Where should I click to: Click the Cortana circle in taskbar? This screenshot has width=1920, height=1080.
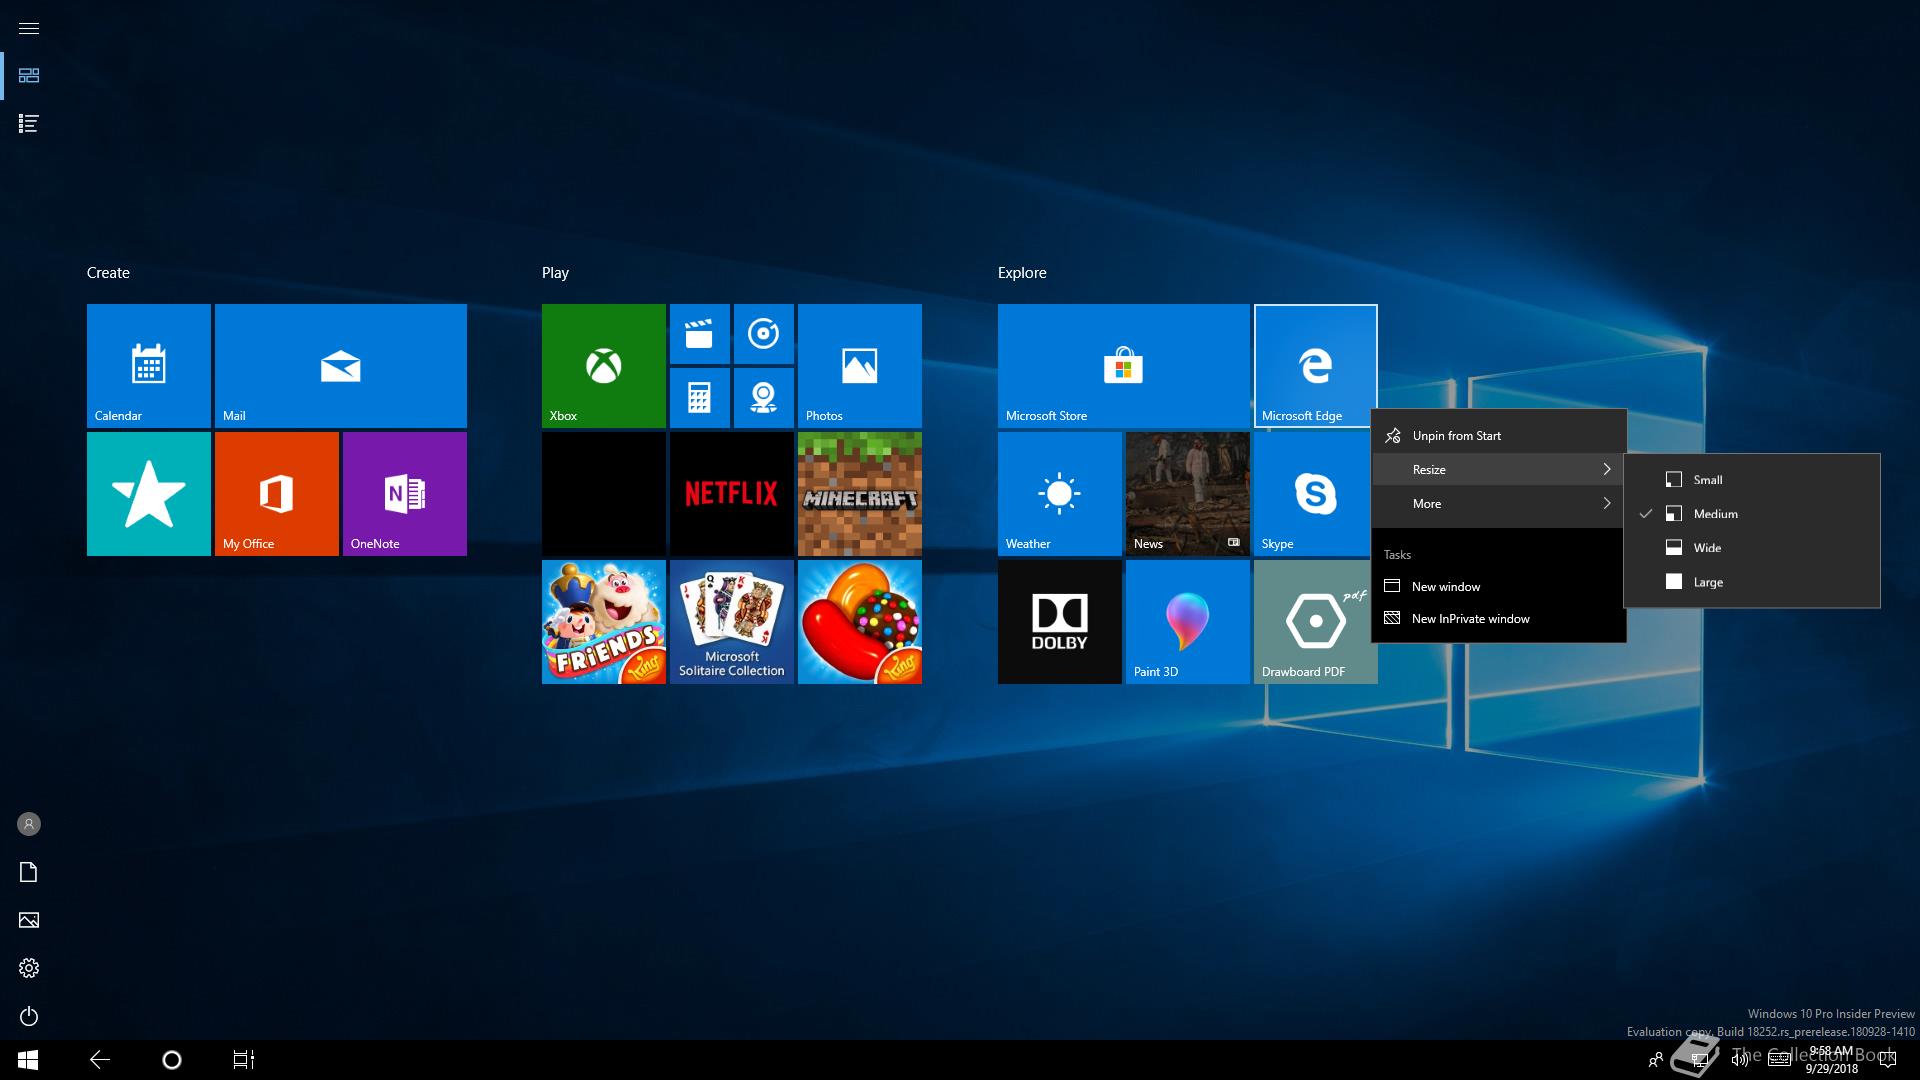click(x=172, y=1060)
